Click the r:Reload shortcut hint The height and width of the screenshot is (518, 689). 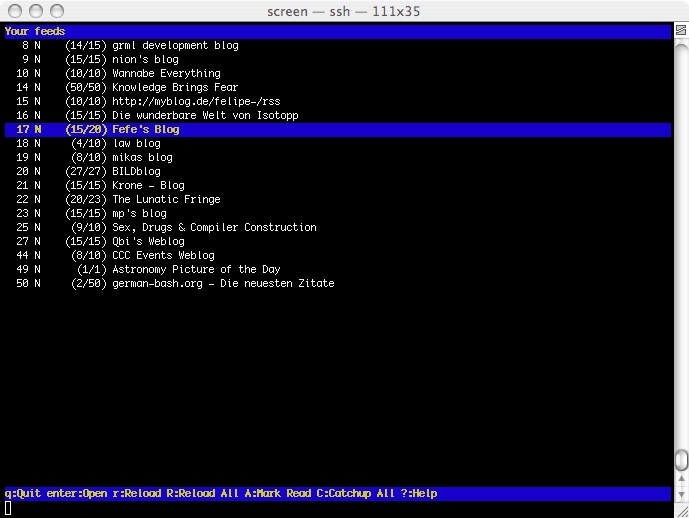[137, 493]
